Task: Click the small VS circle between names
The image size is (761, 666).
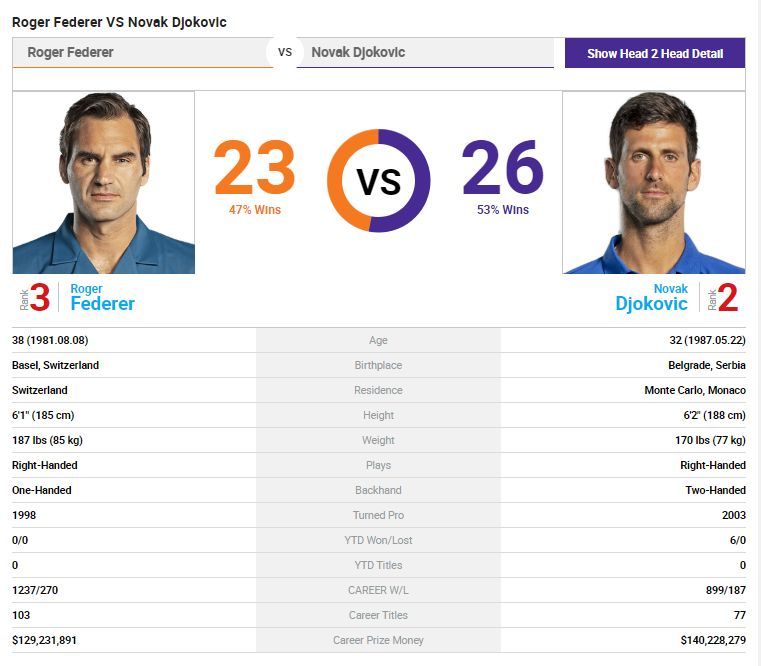Action: (285, 52)
